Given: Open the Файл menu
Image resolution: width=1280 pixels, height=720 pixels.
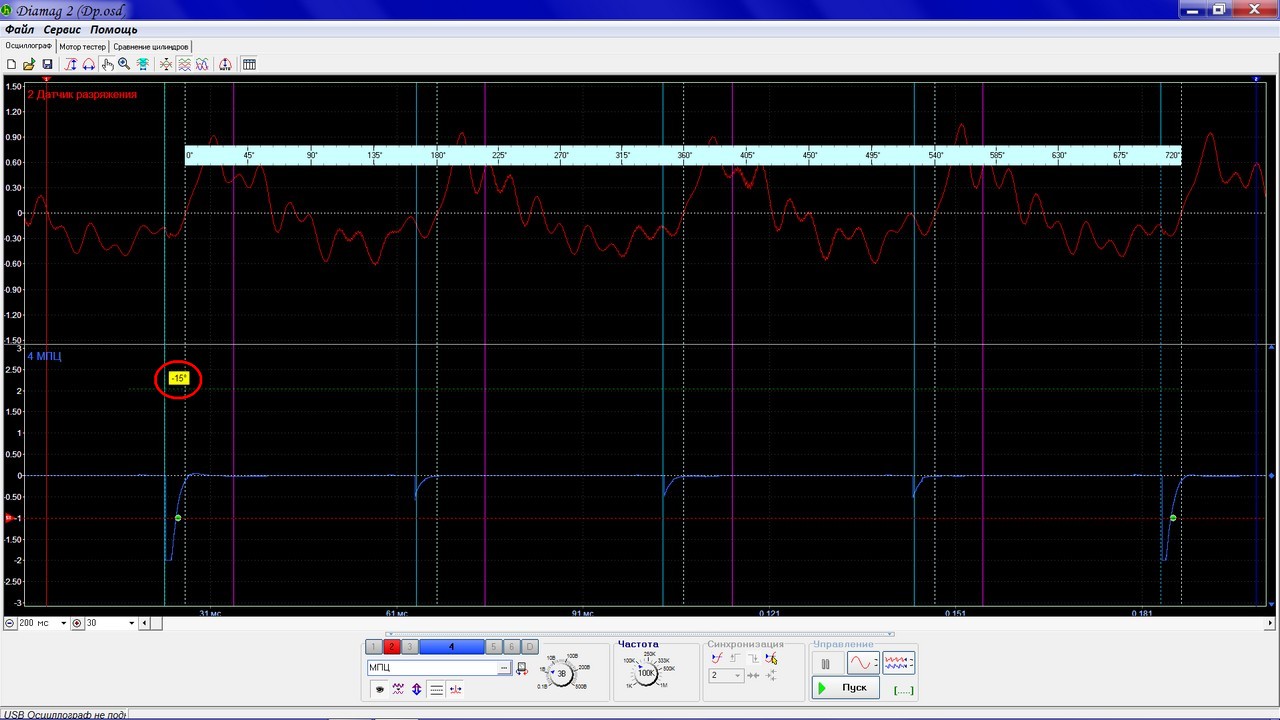Looking at the screenshot, I should point(19,30).
